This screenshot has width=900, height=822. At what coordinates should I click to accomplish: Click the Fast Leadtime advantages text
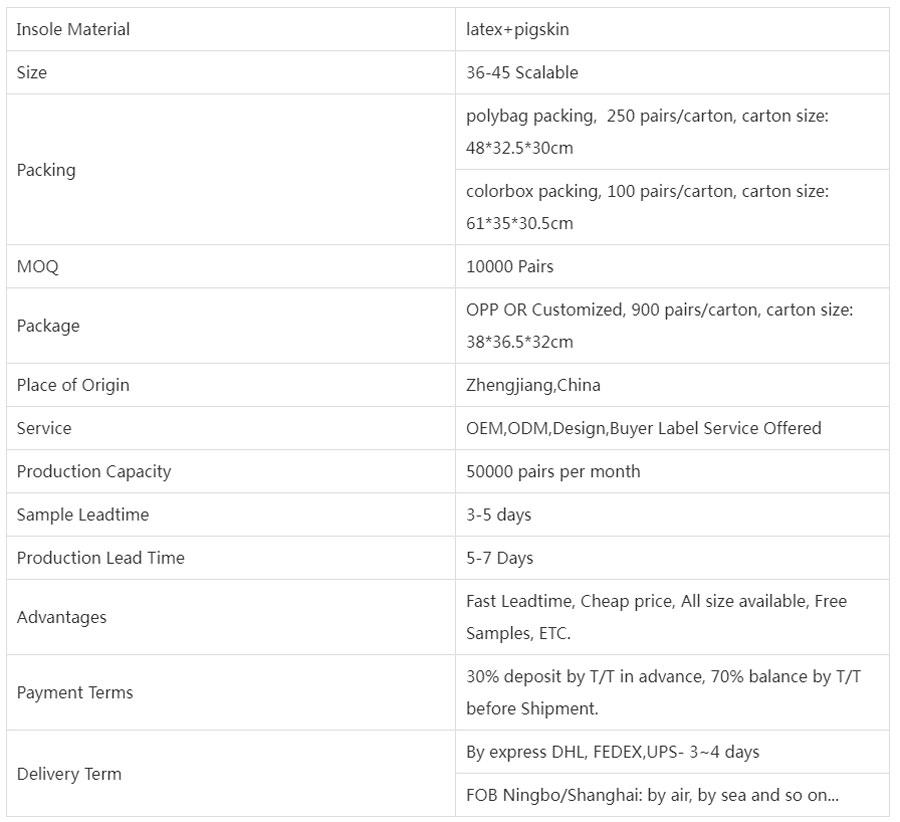click(x=656, y=617)
